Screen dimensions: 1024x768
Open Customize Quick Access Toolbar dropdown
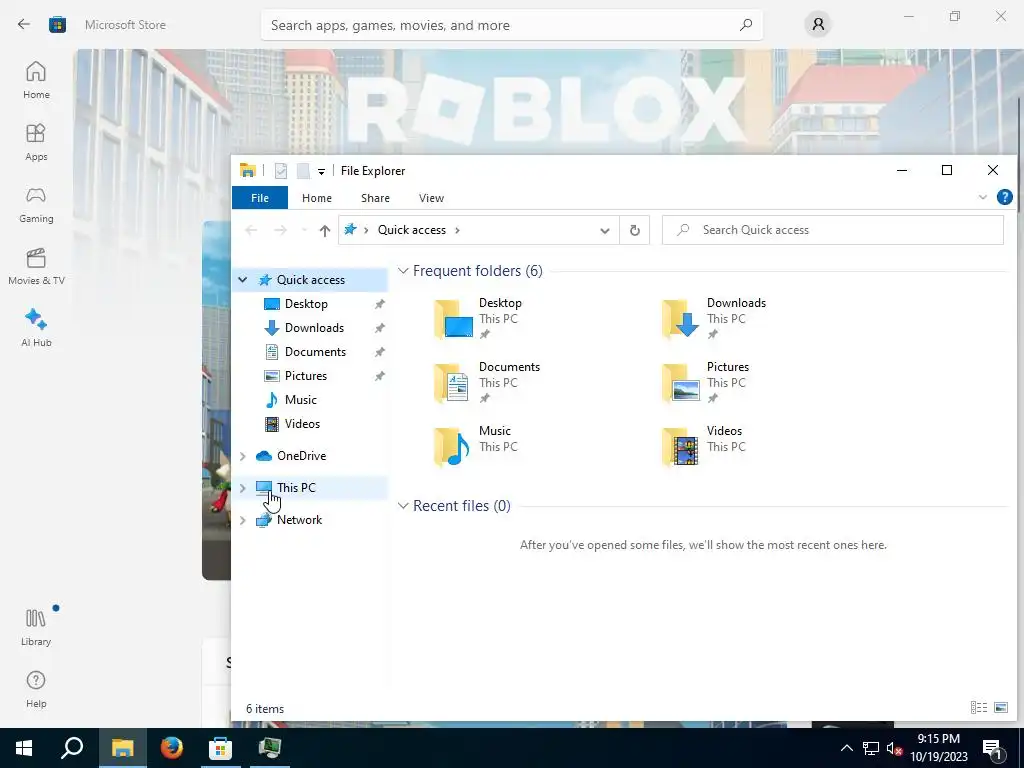pos(321,171)
